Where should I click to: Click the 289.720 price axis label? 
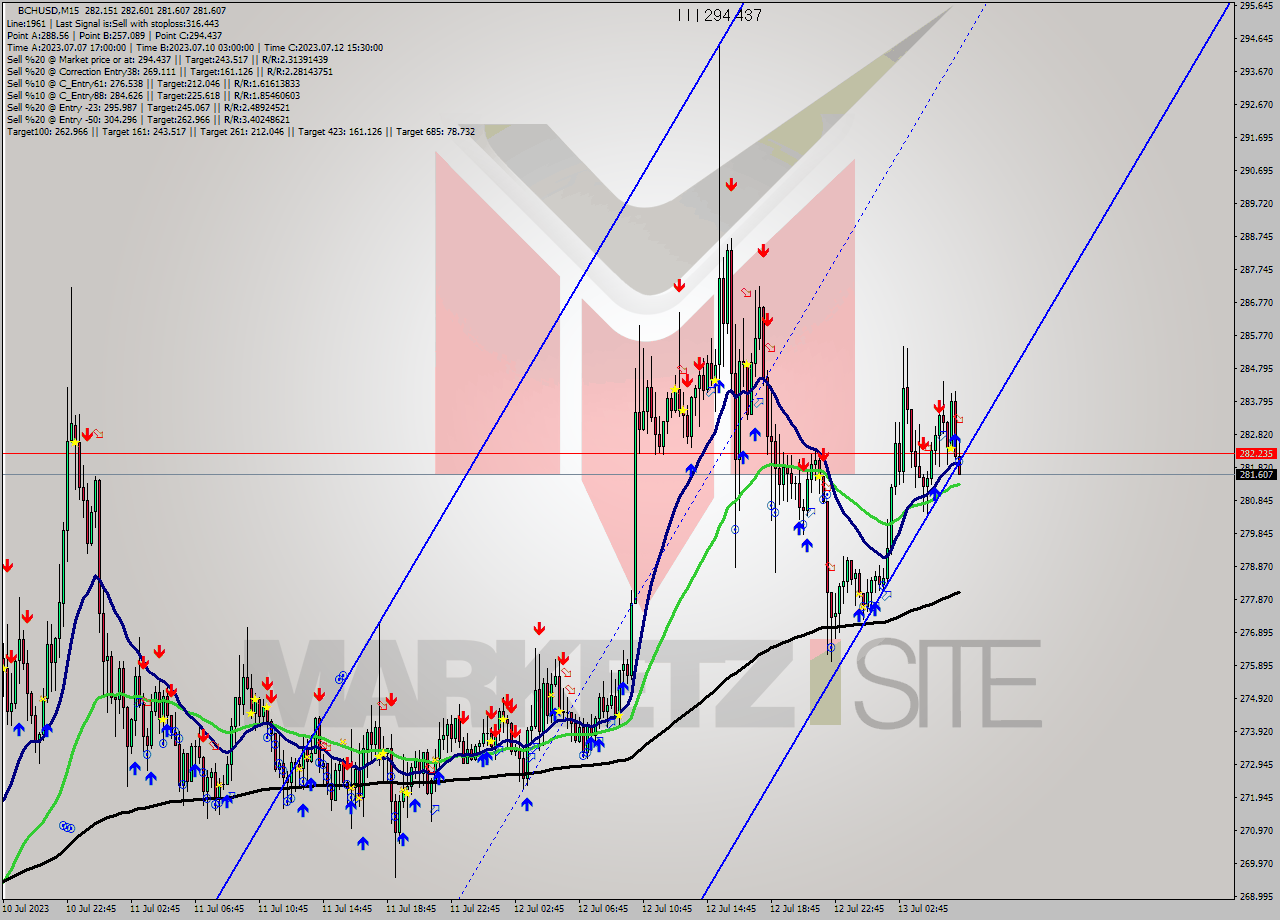point(1257,204)
